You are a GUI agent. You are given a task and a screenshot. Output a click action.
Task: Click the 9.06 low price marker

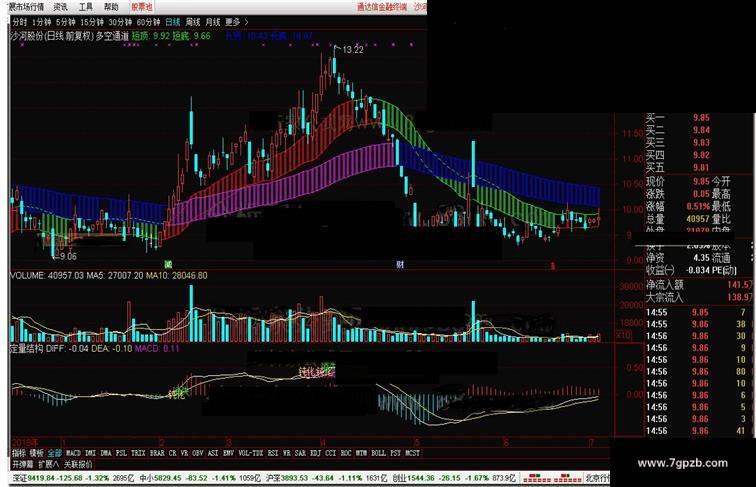68,257
